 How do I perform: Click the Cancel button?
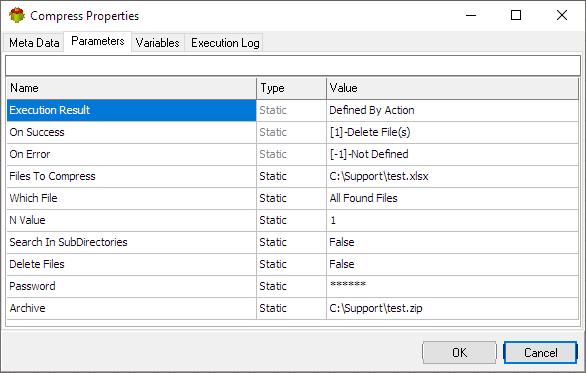[x=540, y=352]
